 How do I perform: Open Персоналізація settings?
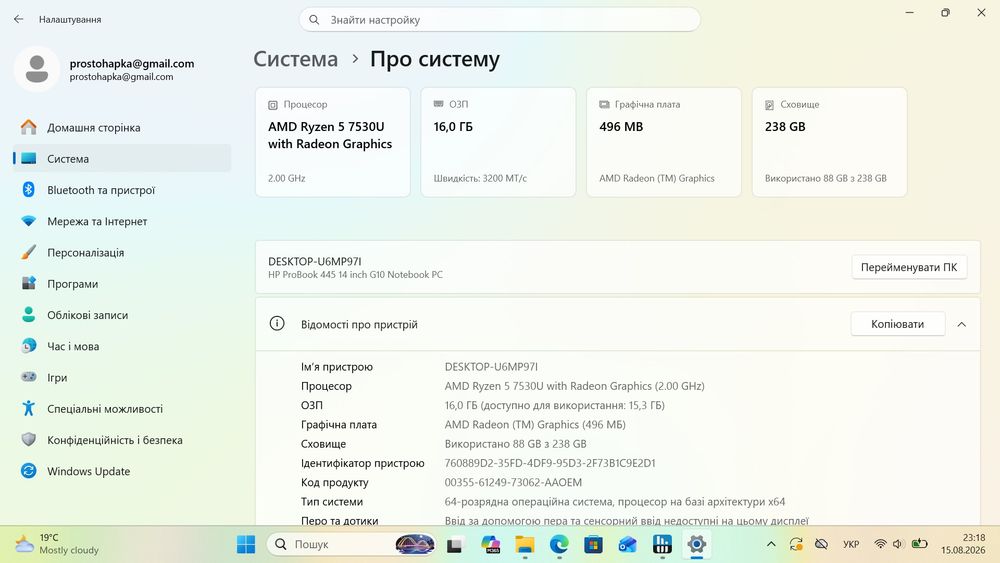coord(122,252)
